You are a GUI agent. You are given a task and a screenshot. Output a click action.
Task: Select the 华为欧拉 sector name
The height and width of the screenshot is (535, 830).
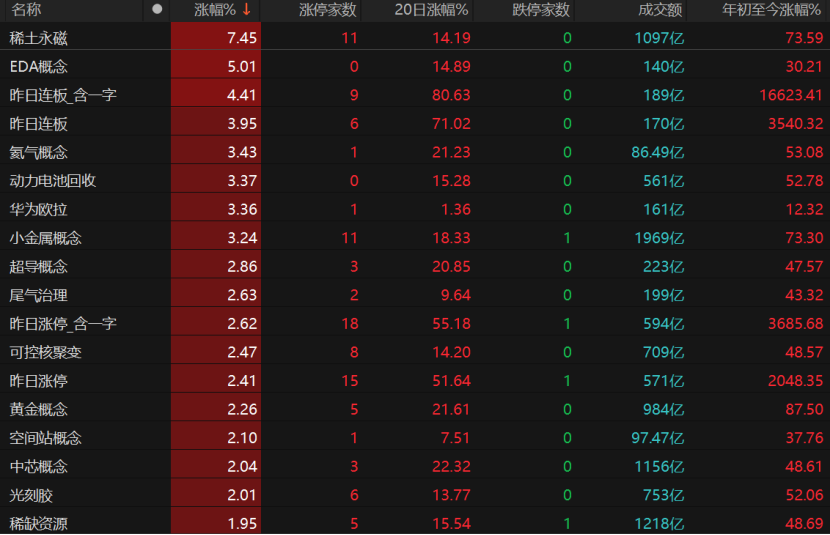coord(39,210)
